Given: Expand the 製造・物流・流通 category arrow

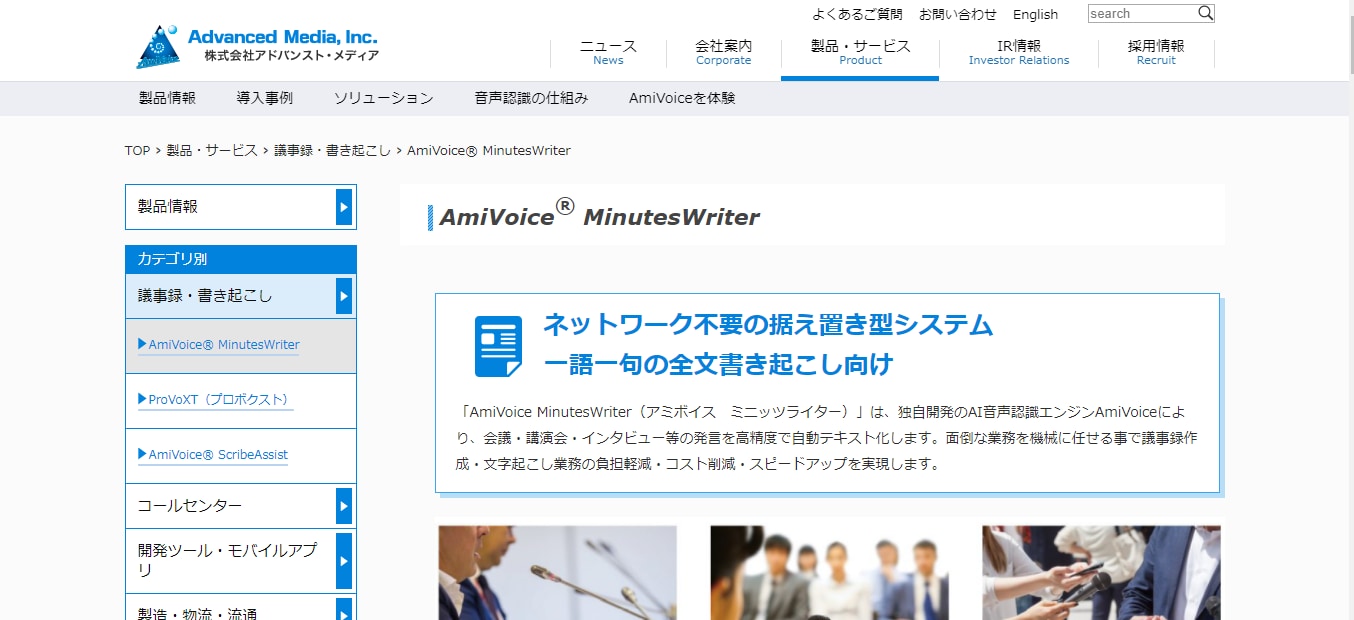Looking at the screenshot, I should [x=344, y=609].
